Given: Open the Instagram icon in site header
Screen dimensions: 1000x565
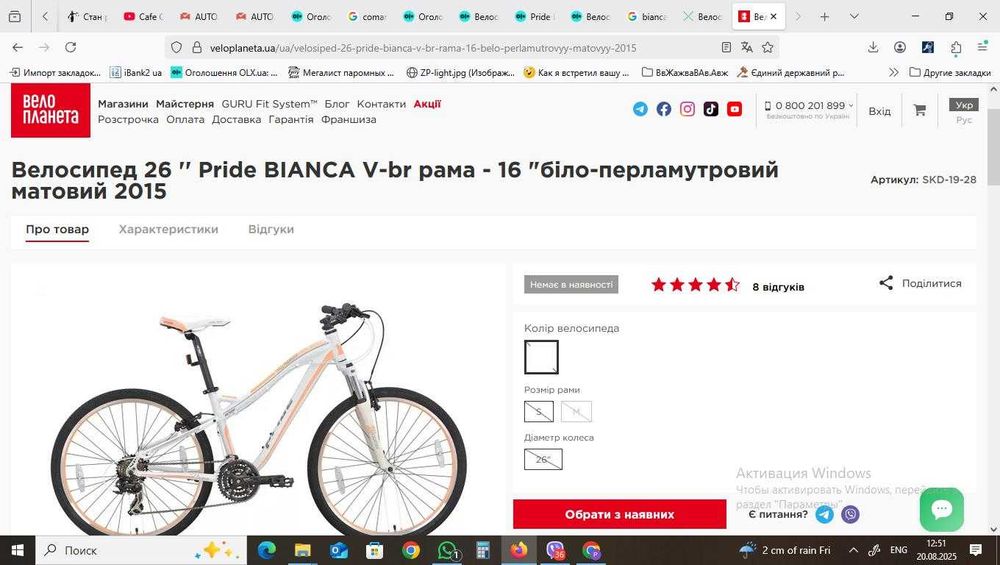Looking at the screenshot, I should click(x=688, y=109).
